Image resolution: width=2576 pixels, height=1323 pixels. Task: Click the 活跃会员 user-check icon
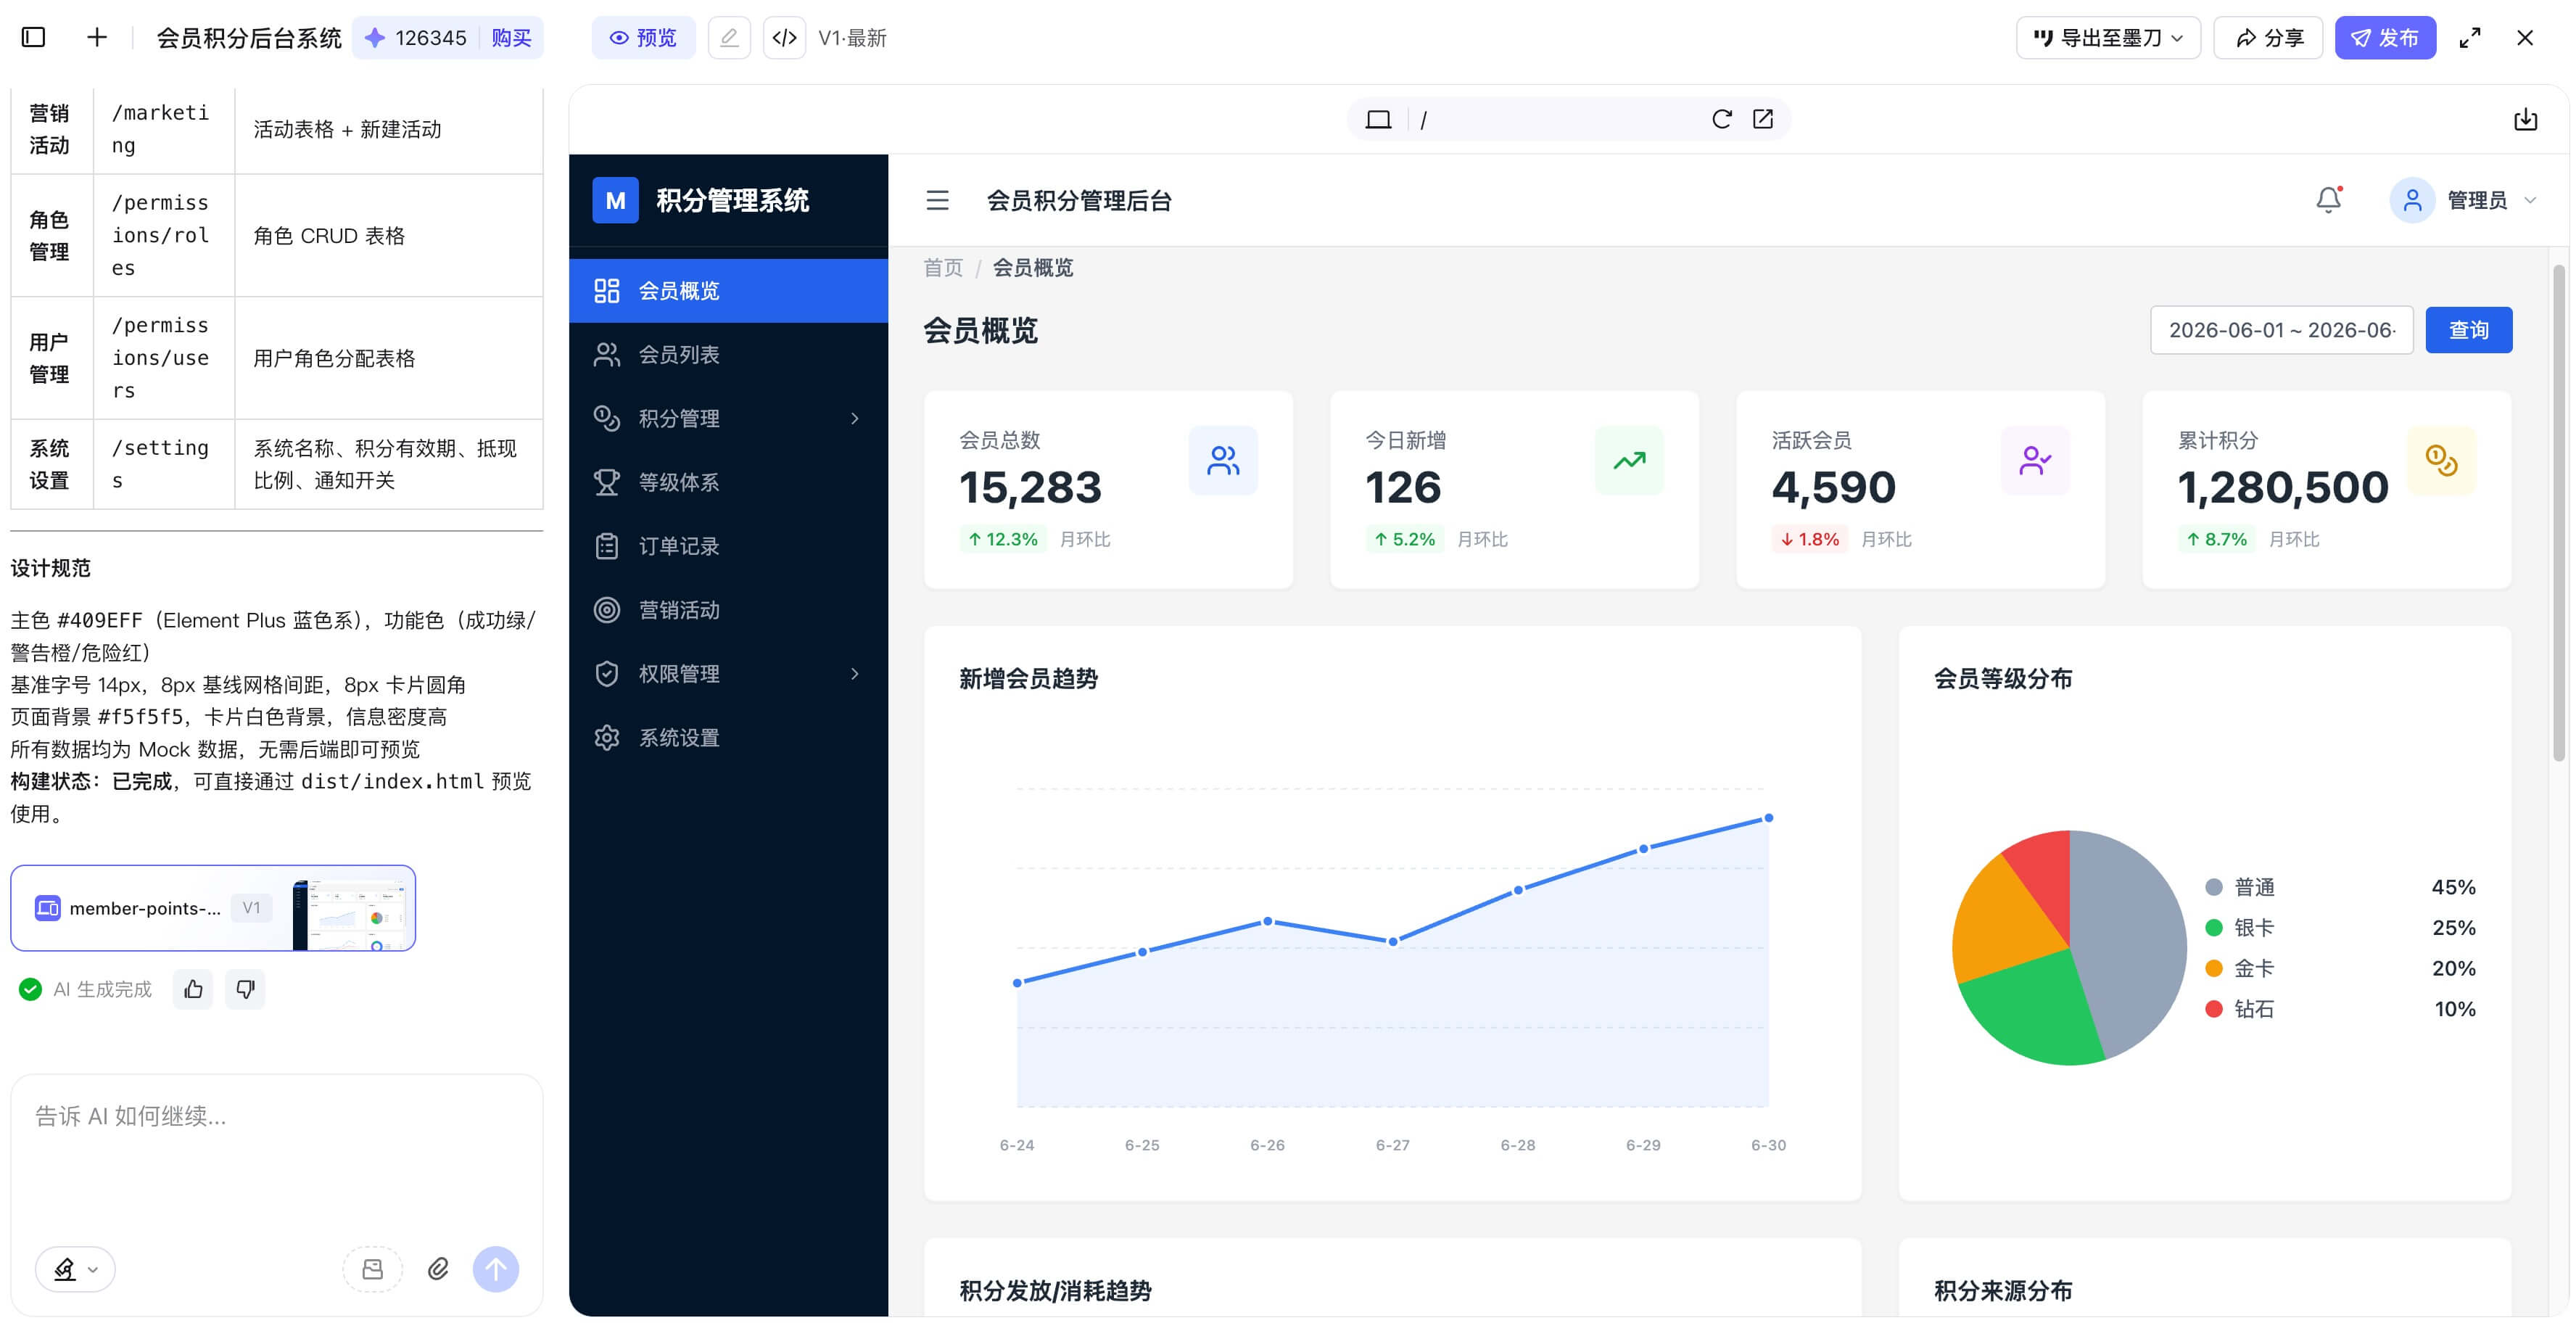pos(2035,461)
